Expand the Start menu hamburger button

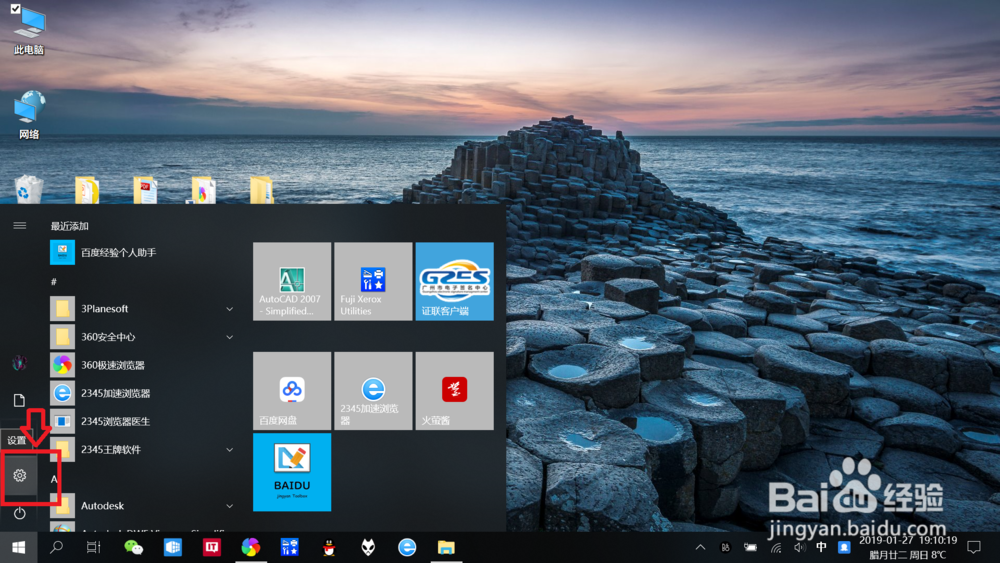point(20,225)
